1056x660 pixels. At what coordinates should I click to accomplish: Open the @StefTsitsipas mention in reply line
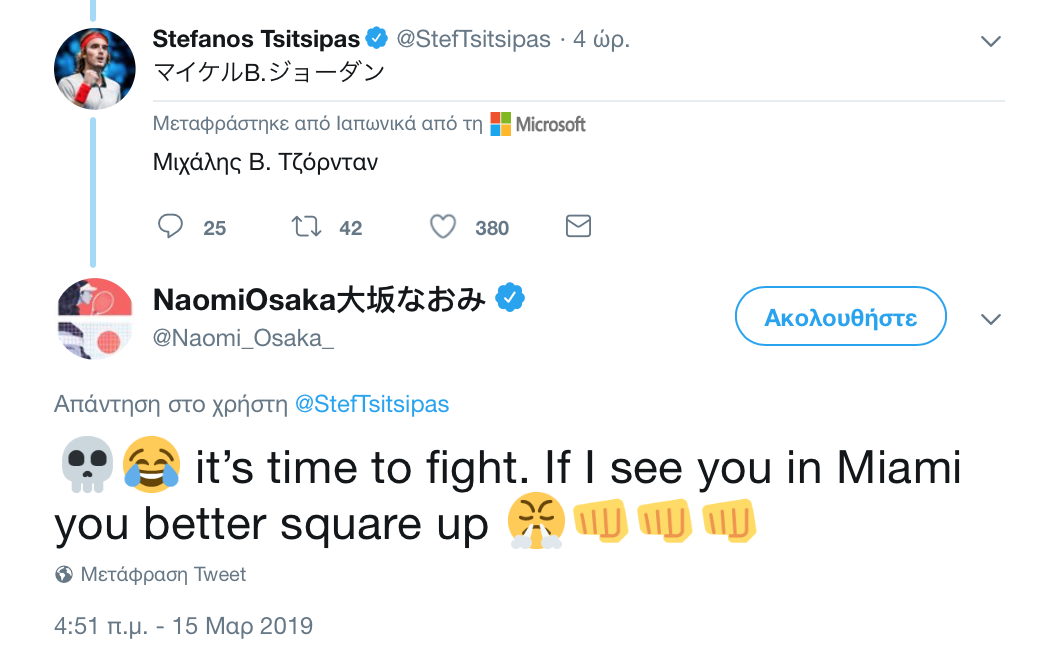[x=372, y=404]
